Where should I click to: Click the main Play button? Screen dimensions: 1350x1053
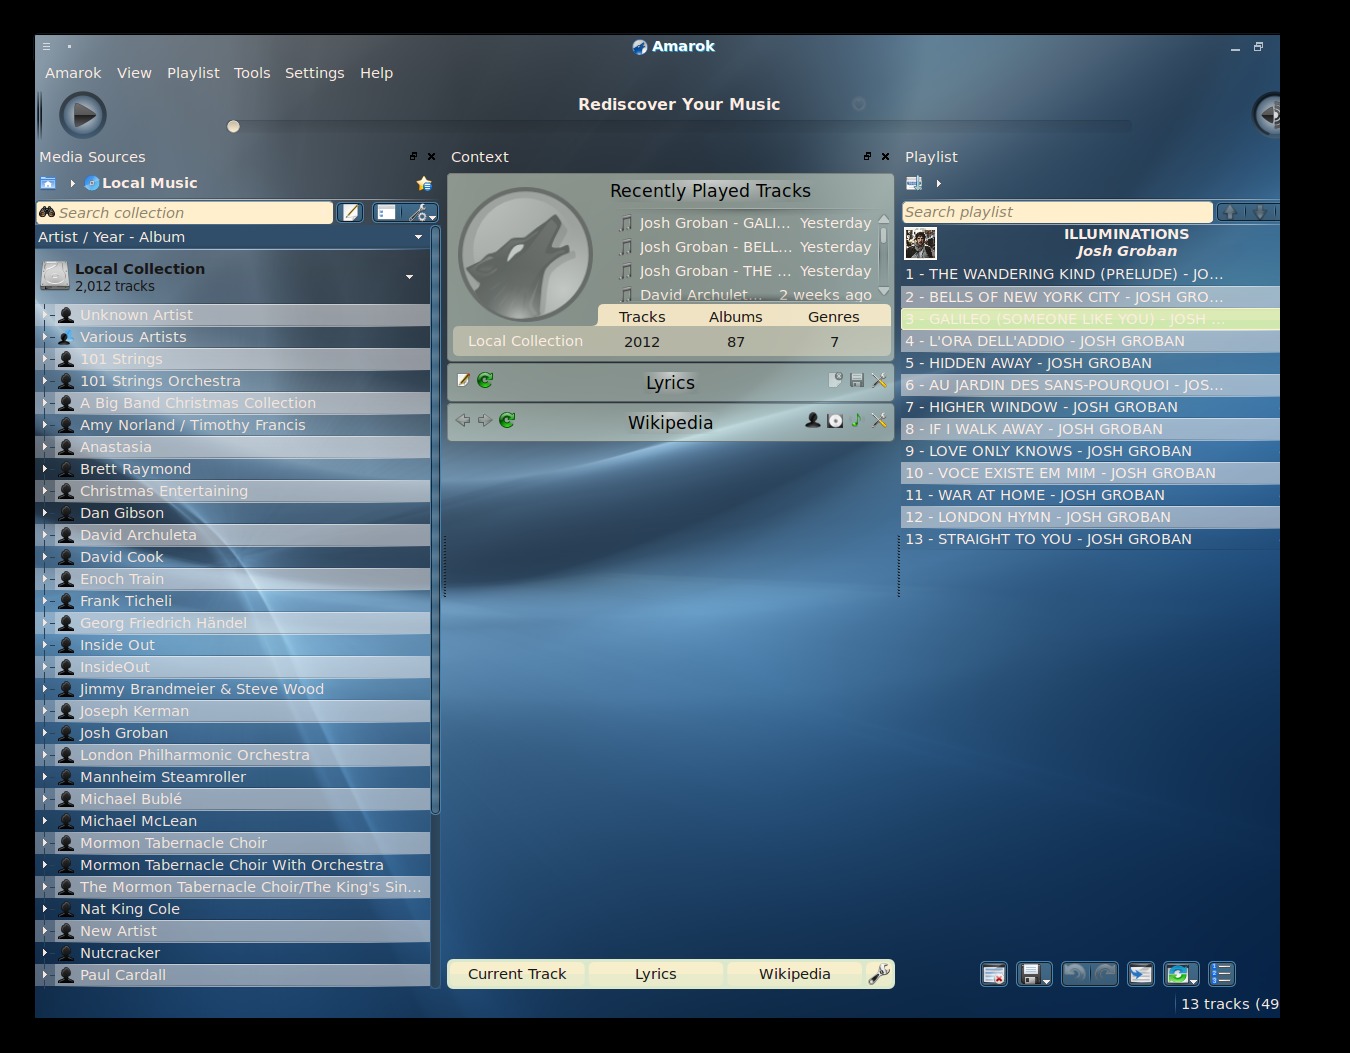(x=83, y=115)
